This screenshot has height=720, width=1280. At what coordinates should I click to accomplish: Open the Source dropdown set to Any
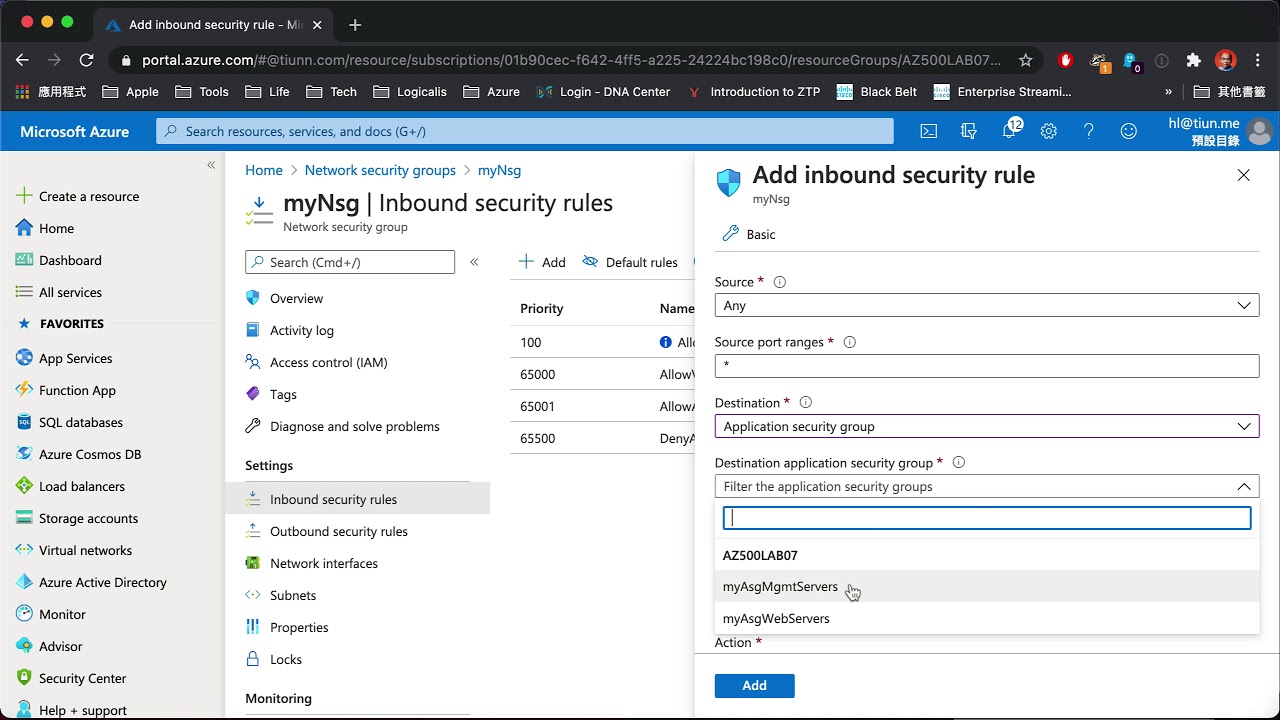(986, 306)
